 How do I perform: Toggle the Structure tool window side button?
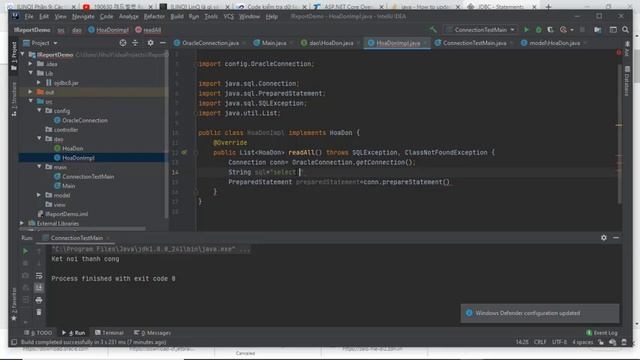[x=14, y=99]
